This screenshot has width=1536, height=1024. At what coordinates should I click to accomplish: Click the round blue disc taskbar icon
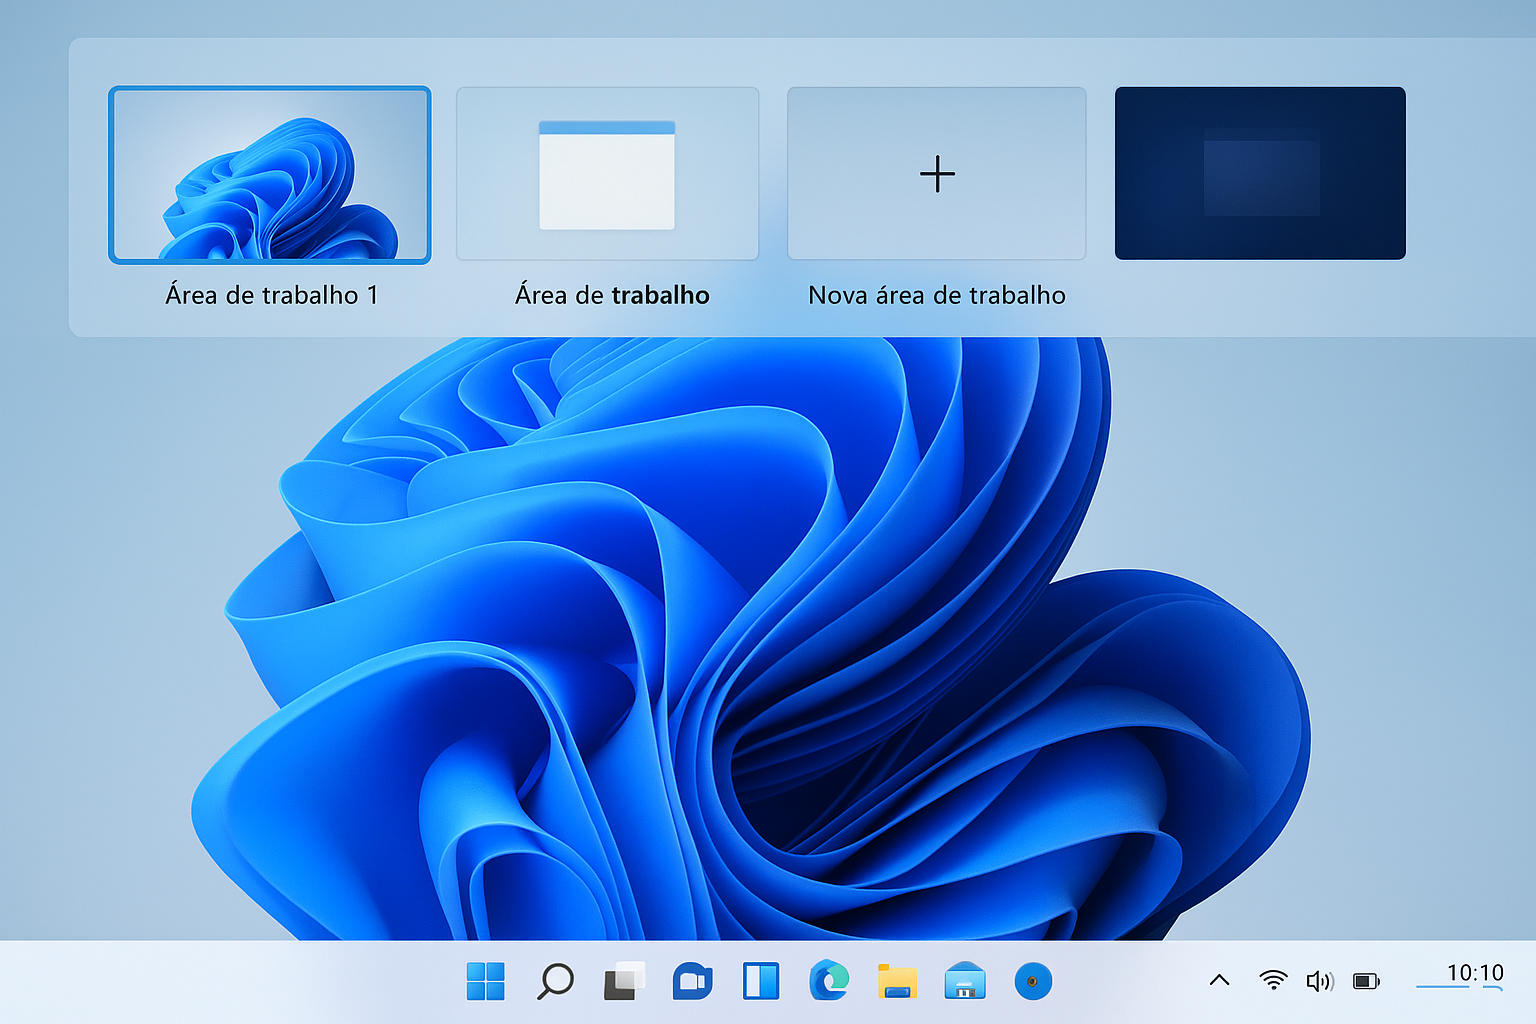(1033, 981)
